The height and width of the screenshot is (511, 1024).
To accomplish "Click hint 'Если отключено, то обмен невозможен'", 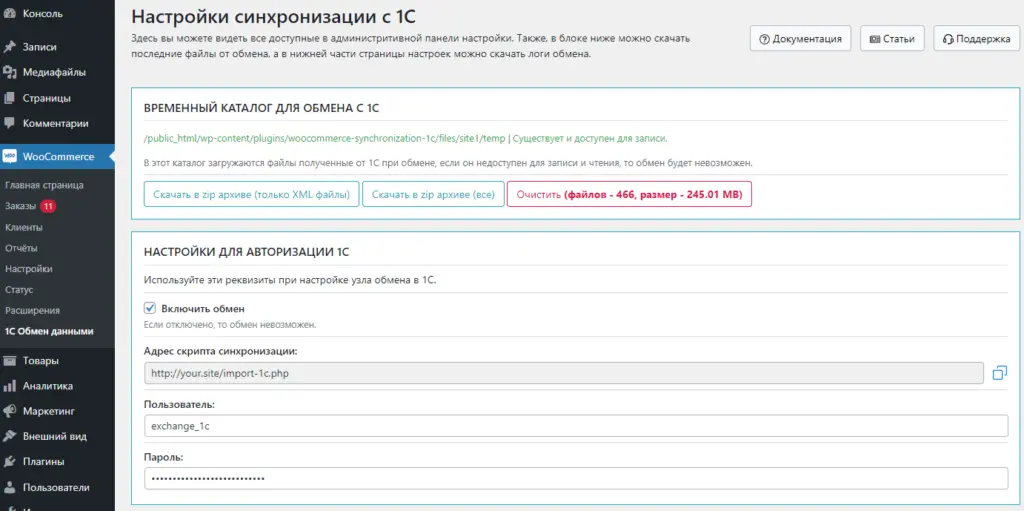I will (x=231, y=324).
